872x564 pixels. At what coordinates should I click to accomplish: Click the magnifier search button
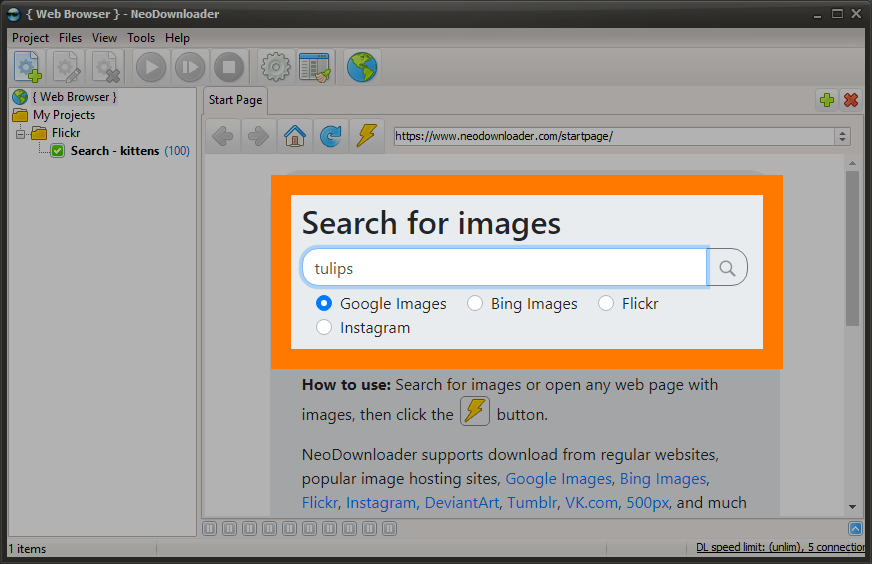(x=727, y=268)
